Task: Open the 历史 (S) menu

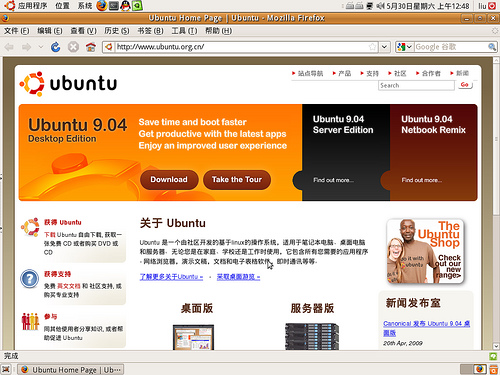Action: tap(117, 31)
